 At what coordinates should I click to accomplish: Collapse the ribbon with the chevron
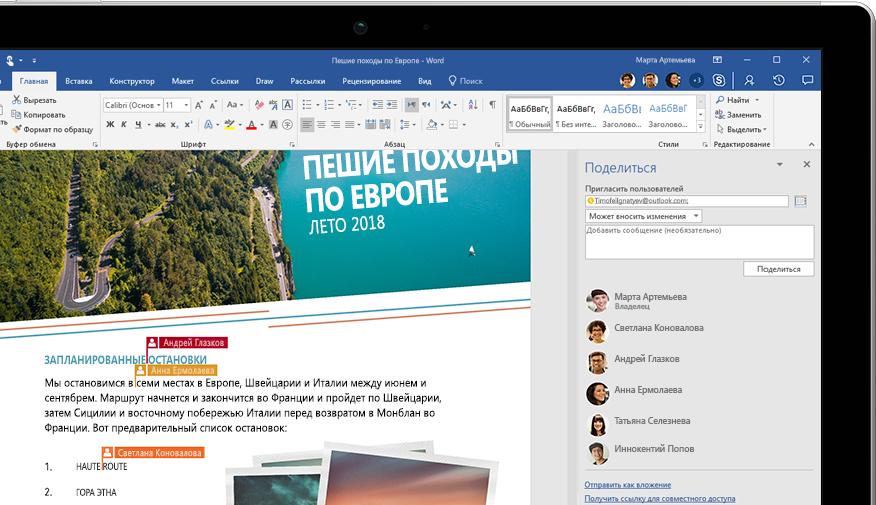click(812, 144)
